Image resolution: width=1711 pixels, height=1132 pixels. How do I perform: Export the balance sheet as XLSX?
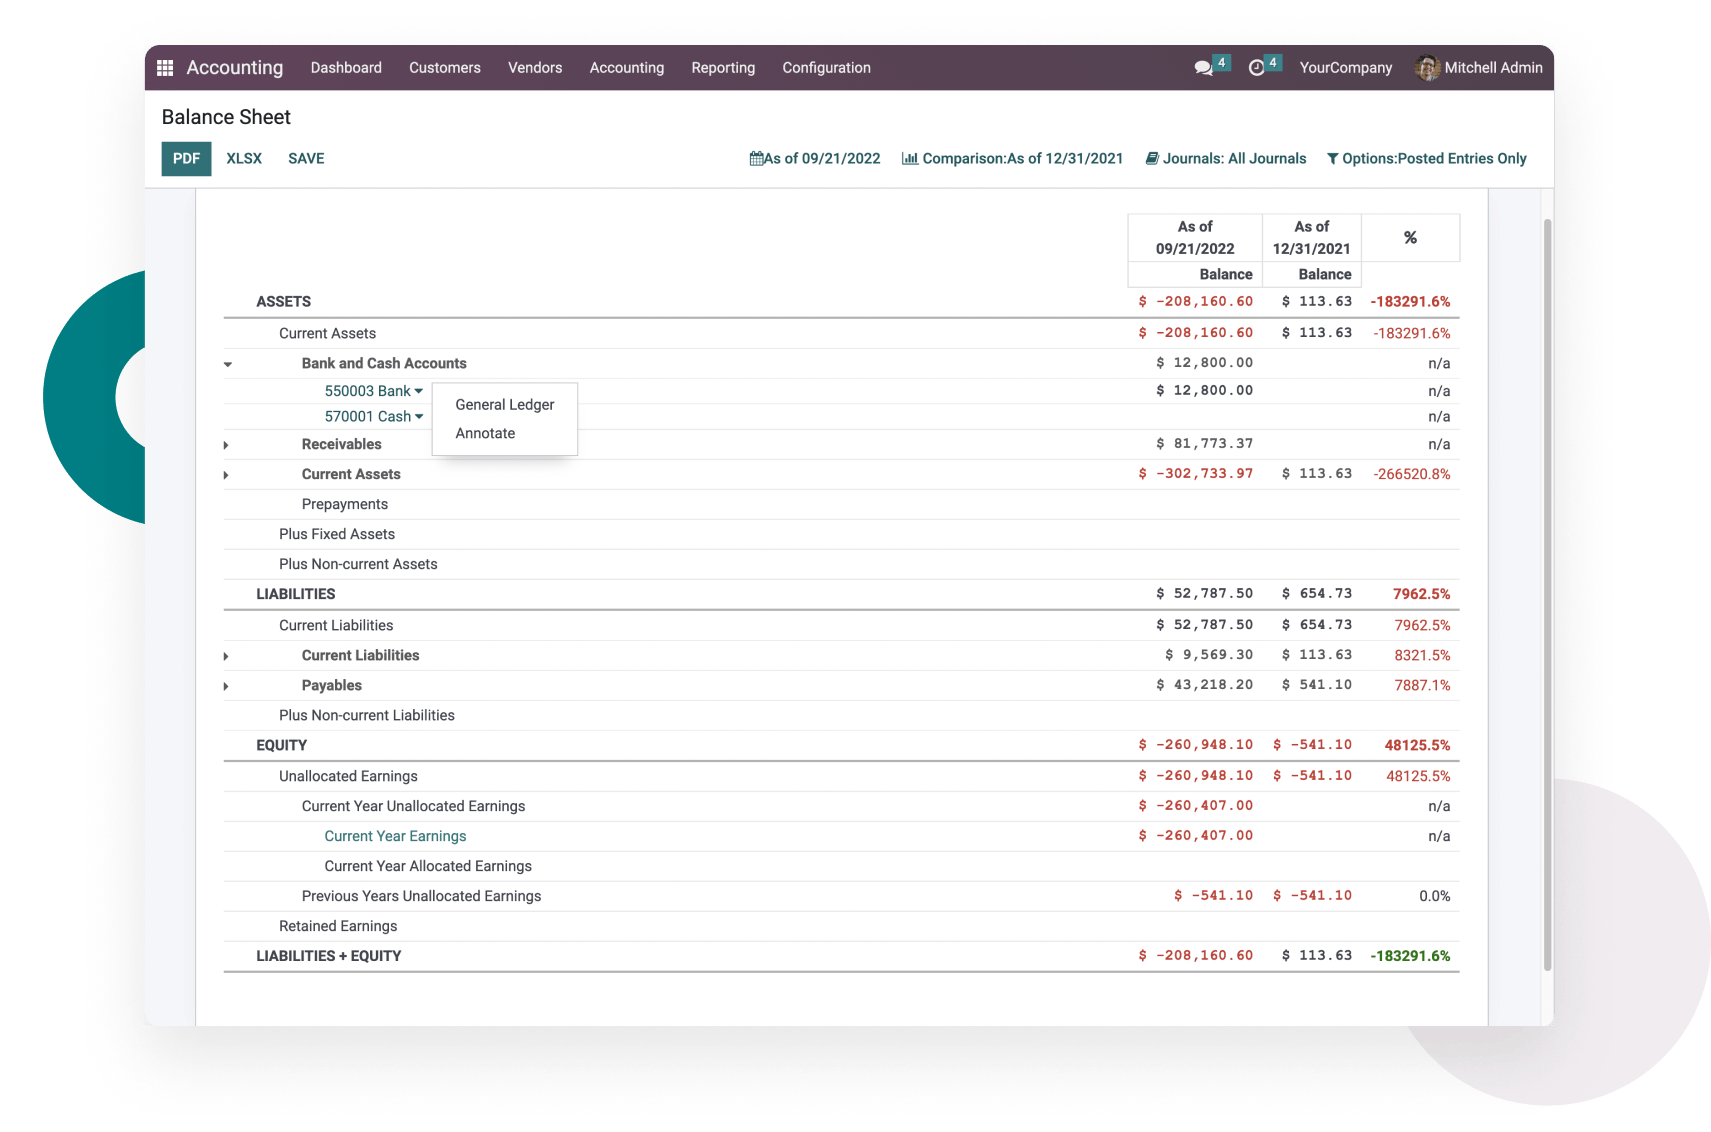pos(244,158)
